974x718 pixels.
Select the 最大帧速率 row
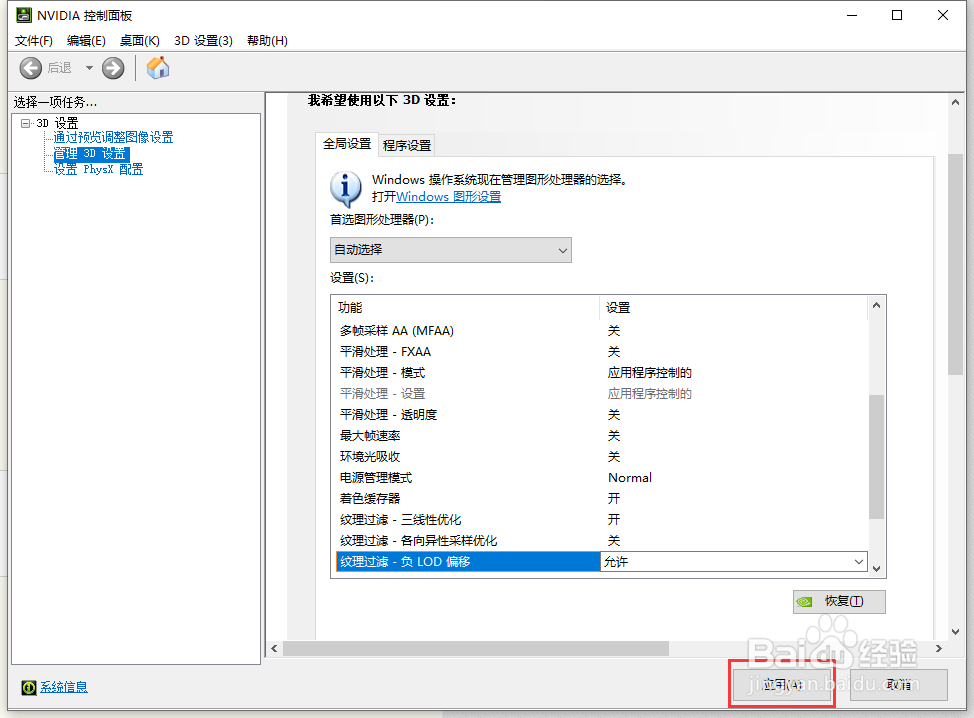[x=601, y=435]
